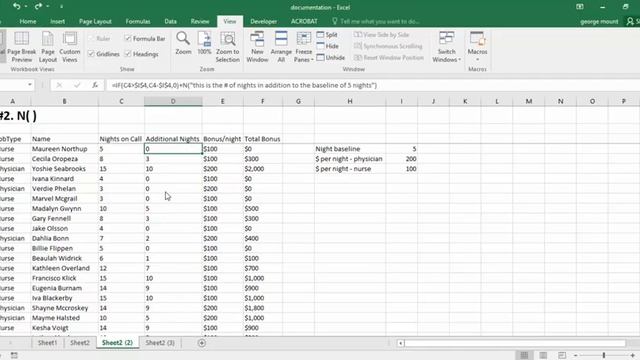Click the Undo arrow in the title bar
The height and width of the screenshot is (360, 640).
17,6
